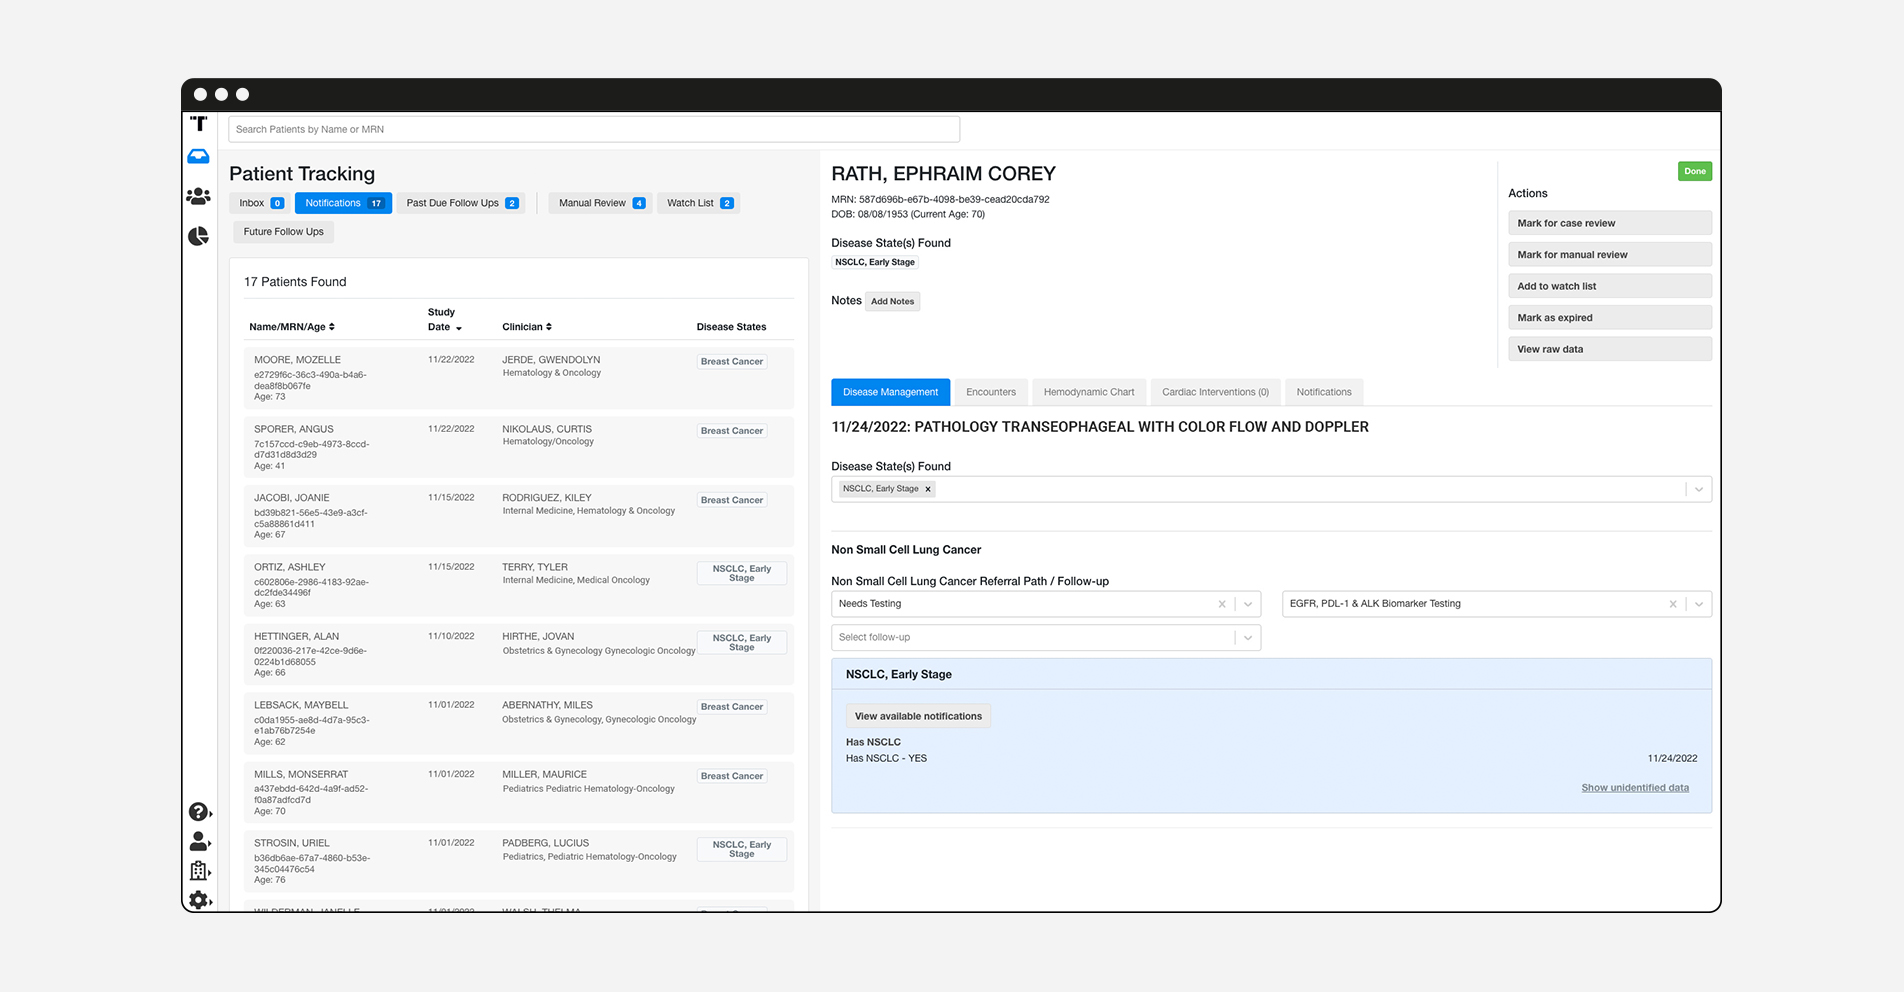Viewport: 1904px width, 992px height.
Task: Expand the Disease State(s) Found dropdown arrow
Action: [x=1698, y=489]
